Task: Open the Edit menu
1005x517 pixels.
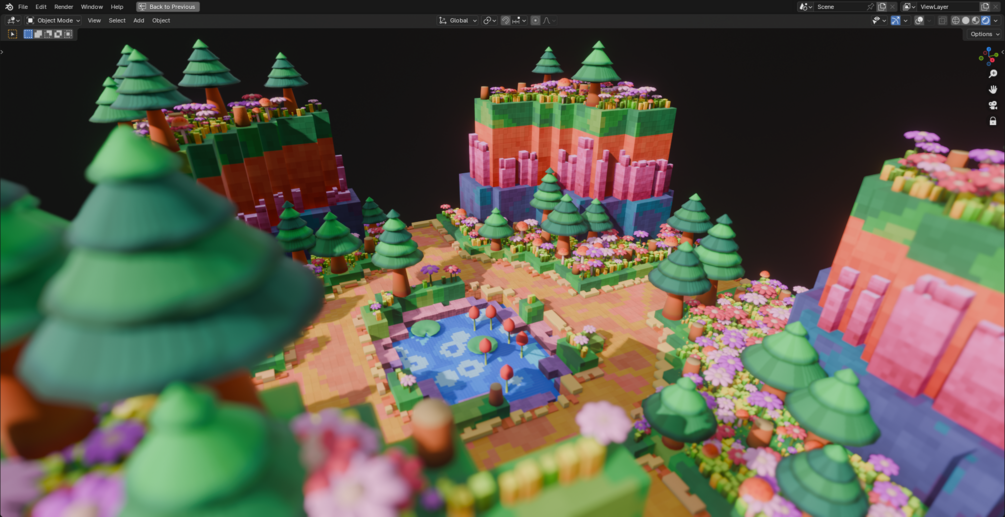Action: coord(41,6)
